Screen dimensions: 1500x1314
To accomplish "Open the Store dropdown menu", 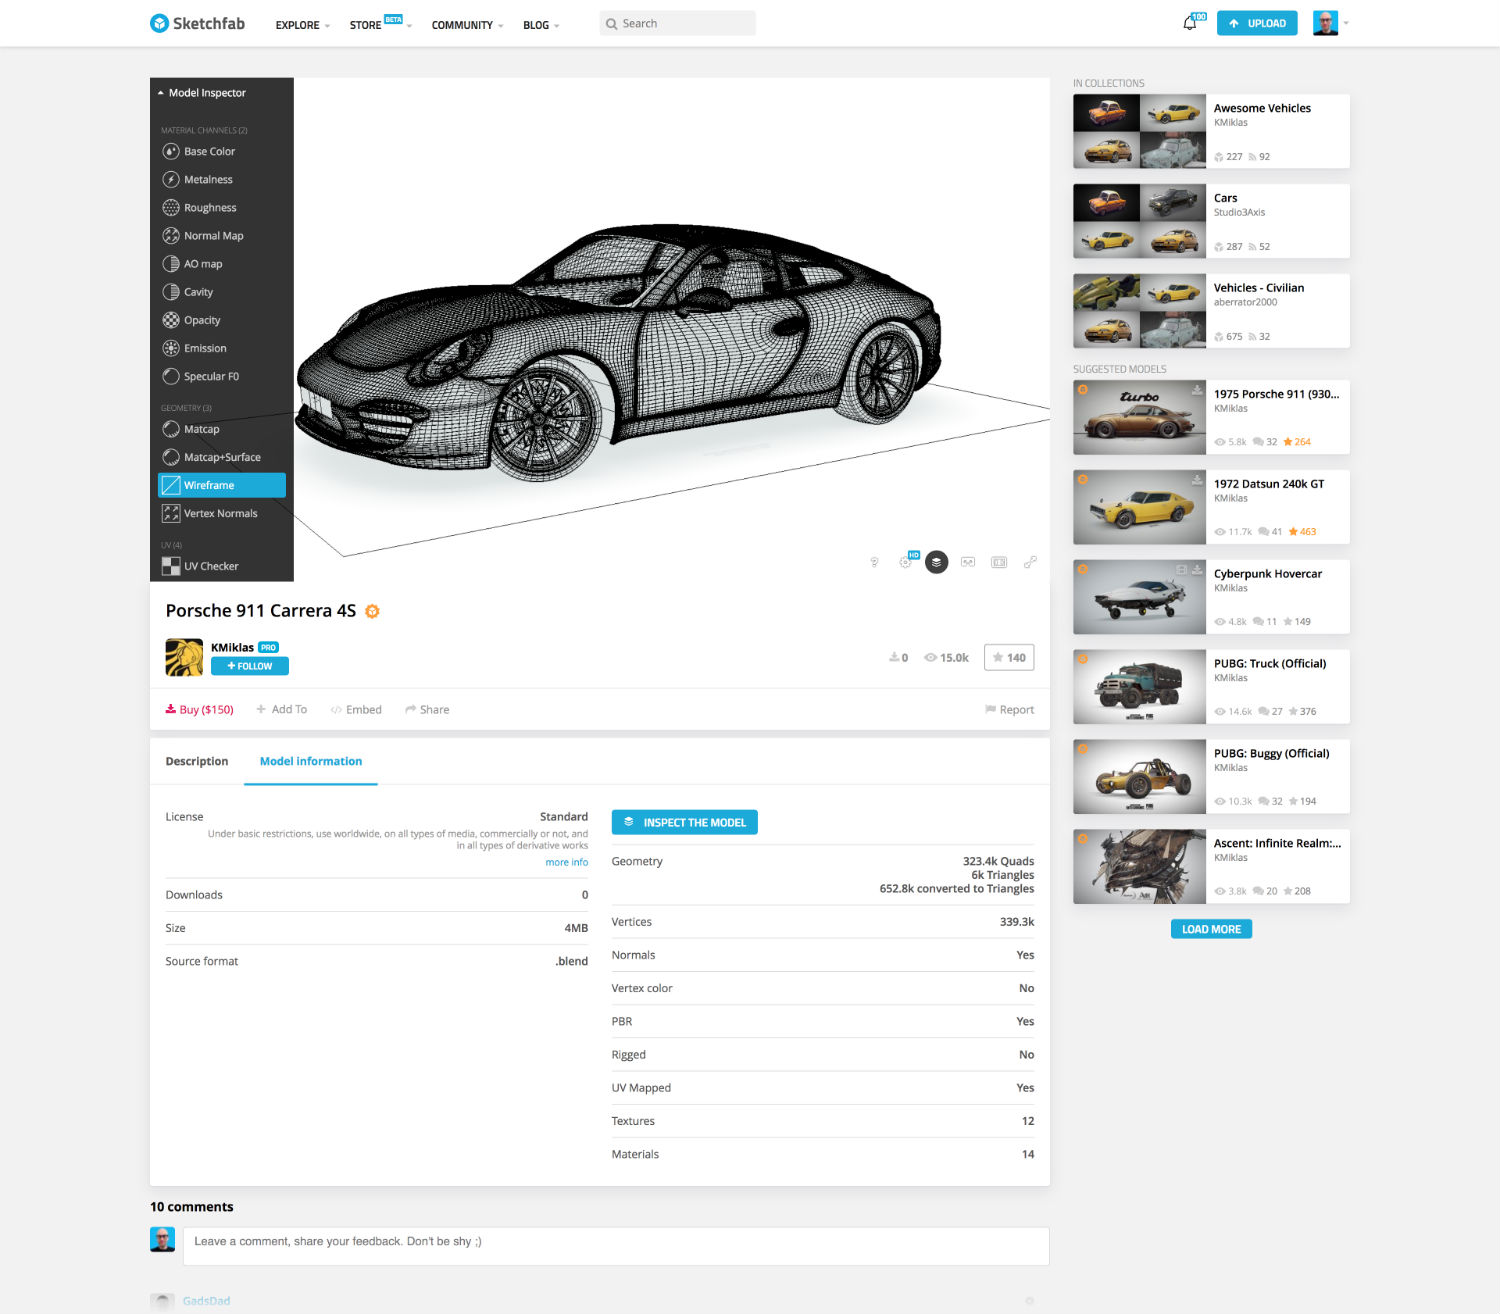I will tap(380, 24).
